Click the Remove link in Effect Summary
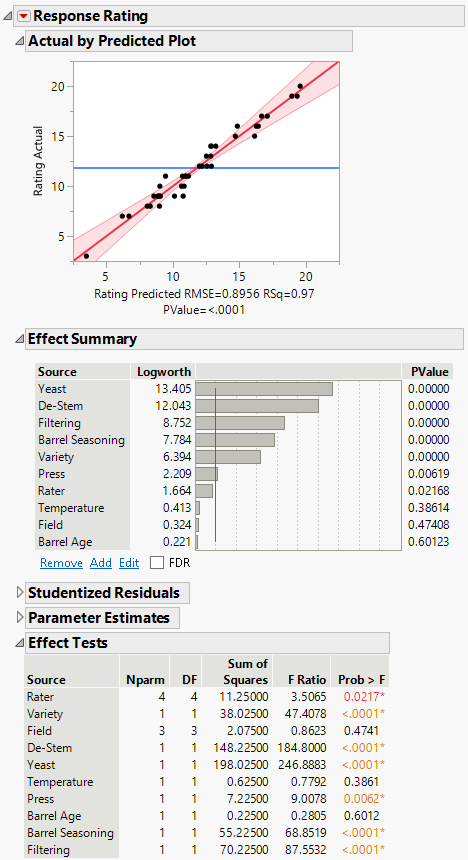Image resolution: width=468 pixels, height=860 pixels. [61, 563]
